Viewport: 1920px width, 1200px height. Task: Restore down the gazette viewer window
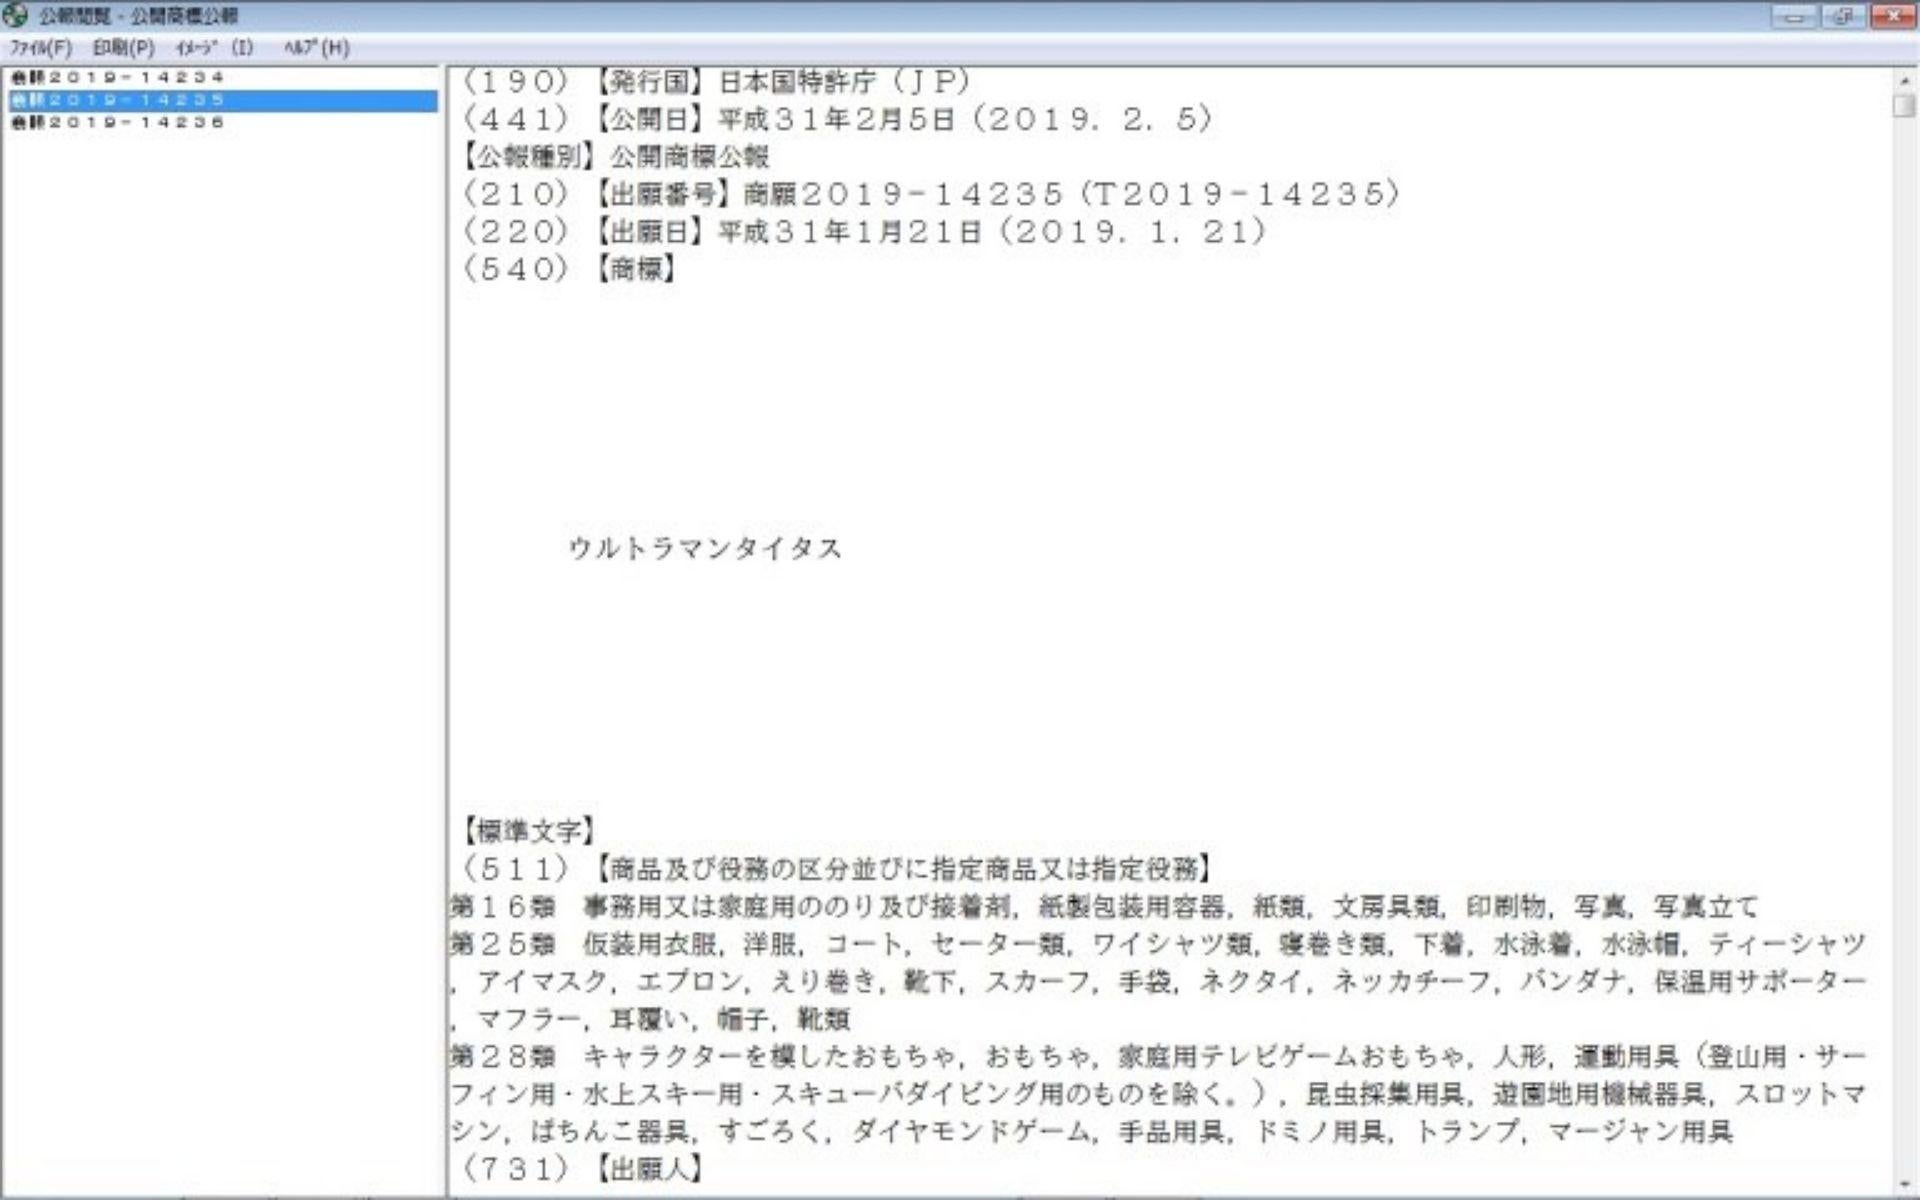click(1842, 16)
